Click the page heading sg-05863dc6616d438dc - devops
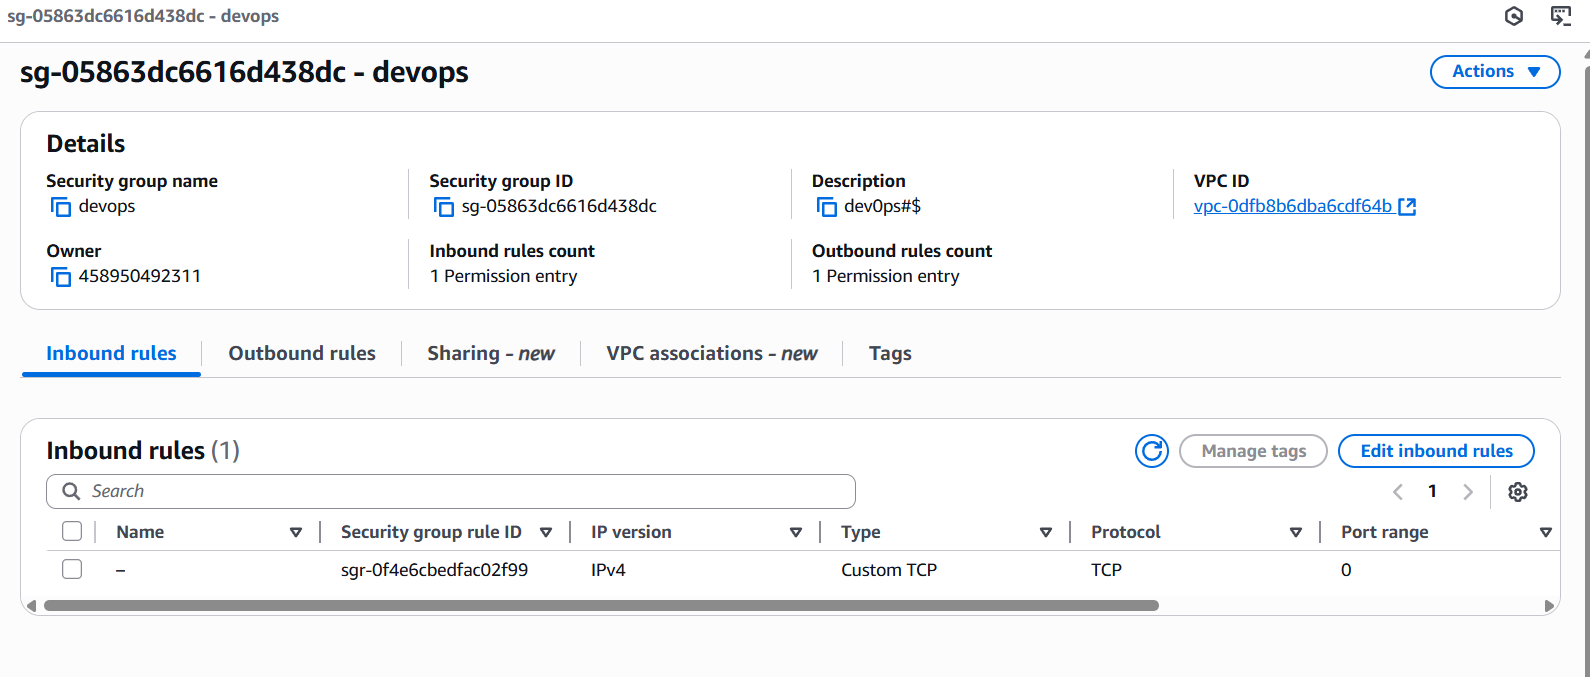The image size is (1590, 677). pyautogui.click(x=244, y=72)
